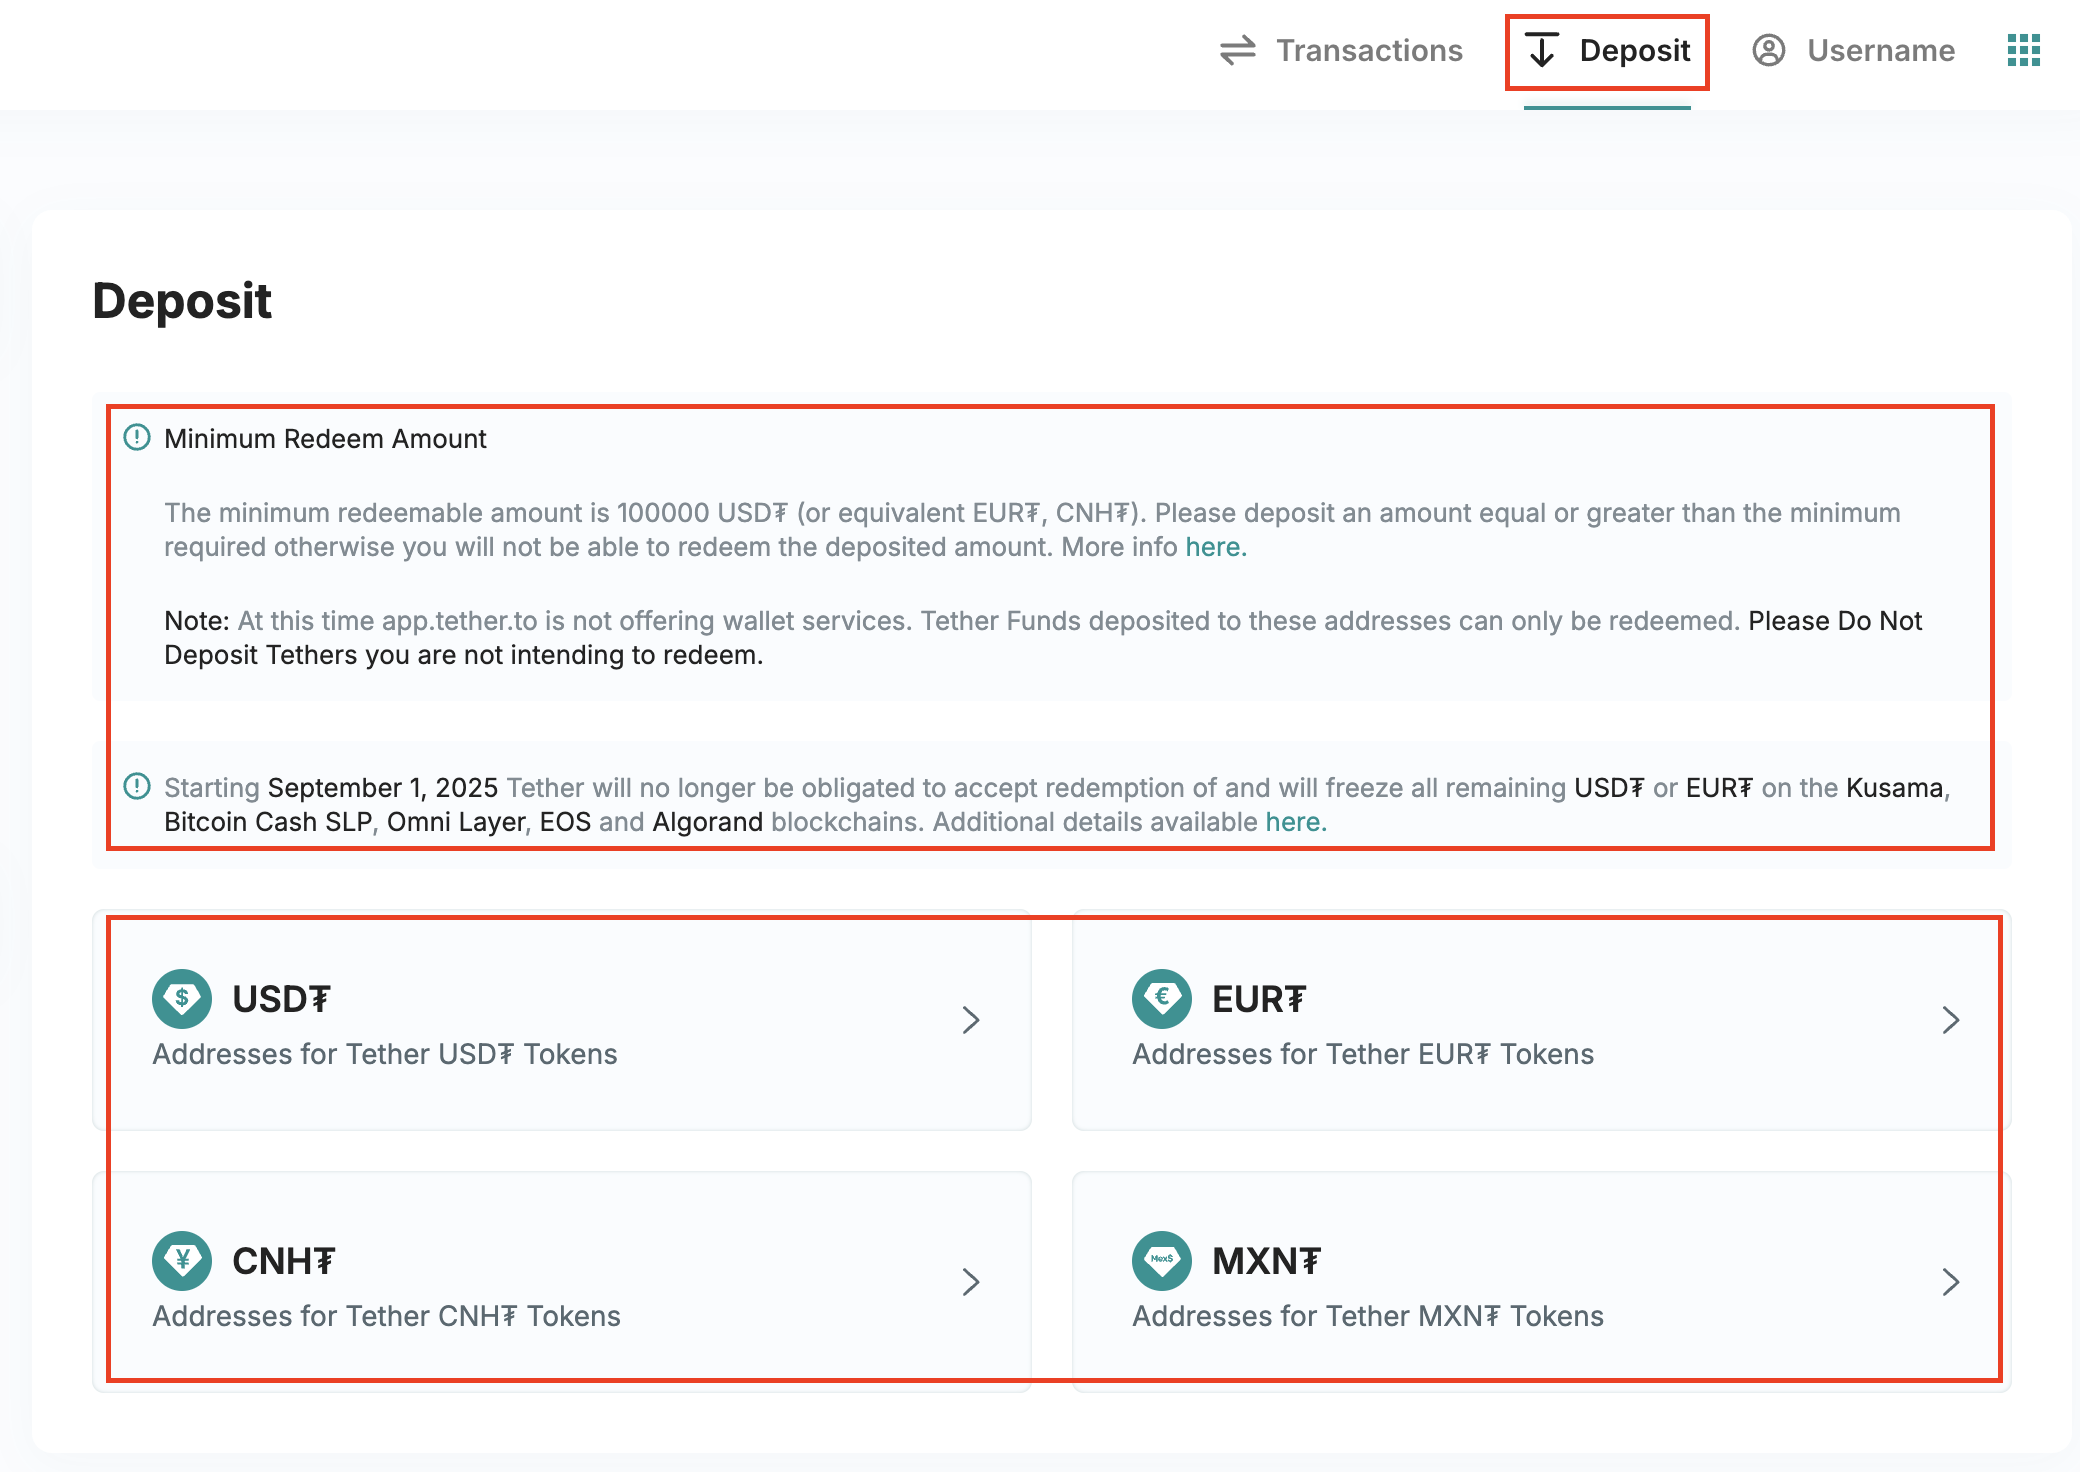Click the Deposit download arrow icon
2080x1472 pixels.
click(x=1542, y=50)
